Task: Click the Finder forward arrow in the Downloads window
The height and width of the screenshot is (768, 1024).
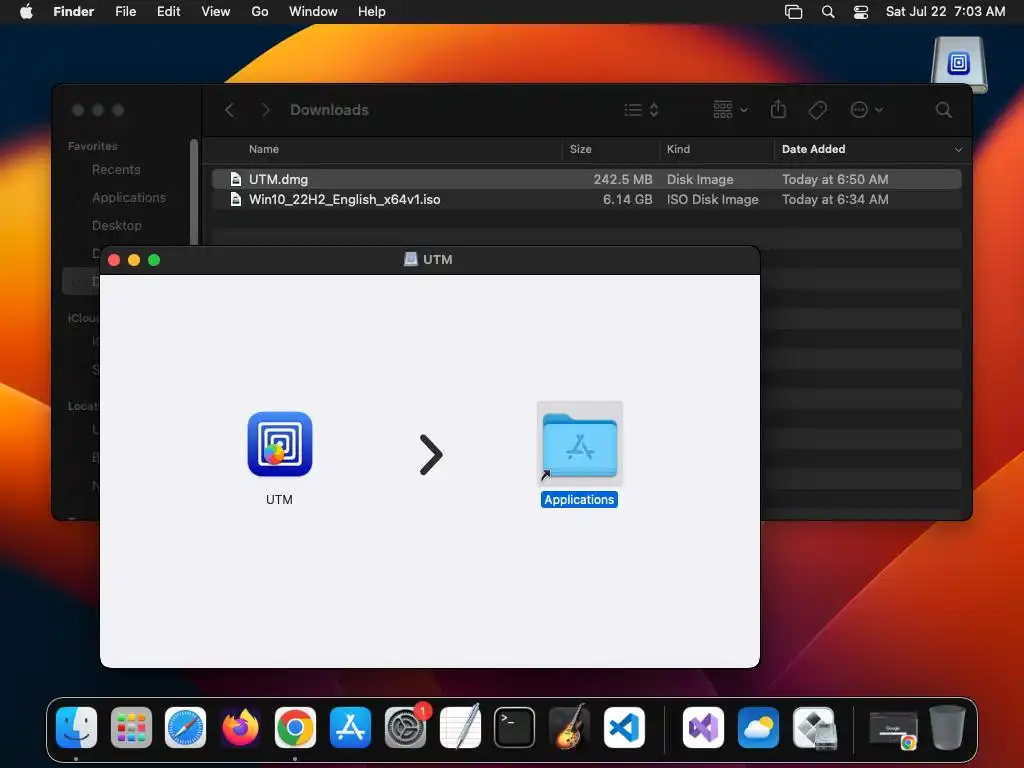Action: click(265, 110)
